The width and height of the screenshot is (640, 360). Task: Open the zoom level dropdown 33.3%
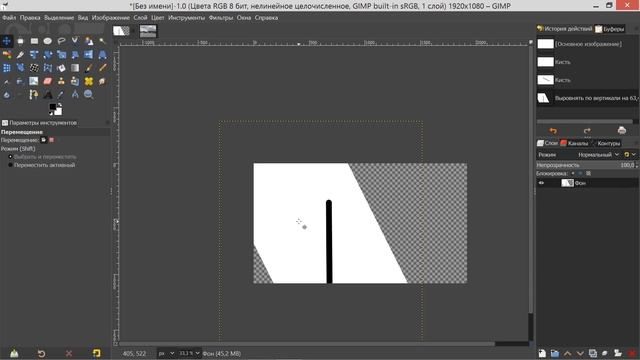pos(189,353)
